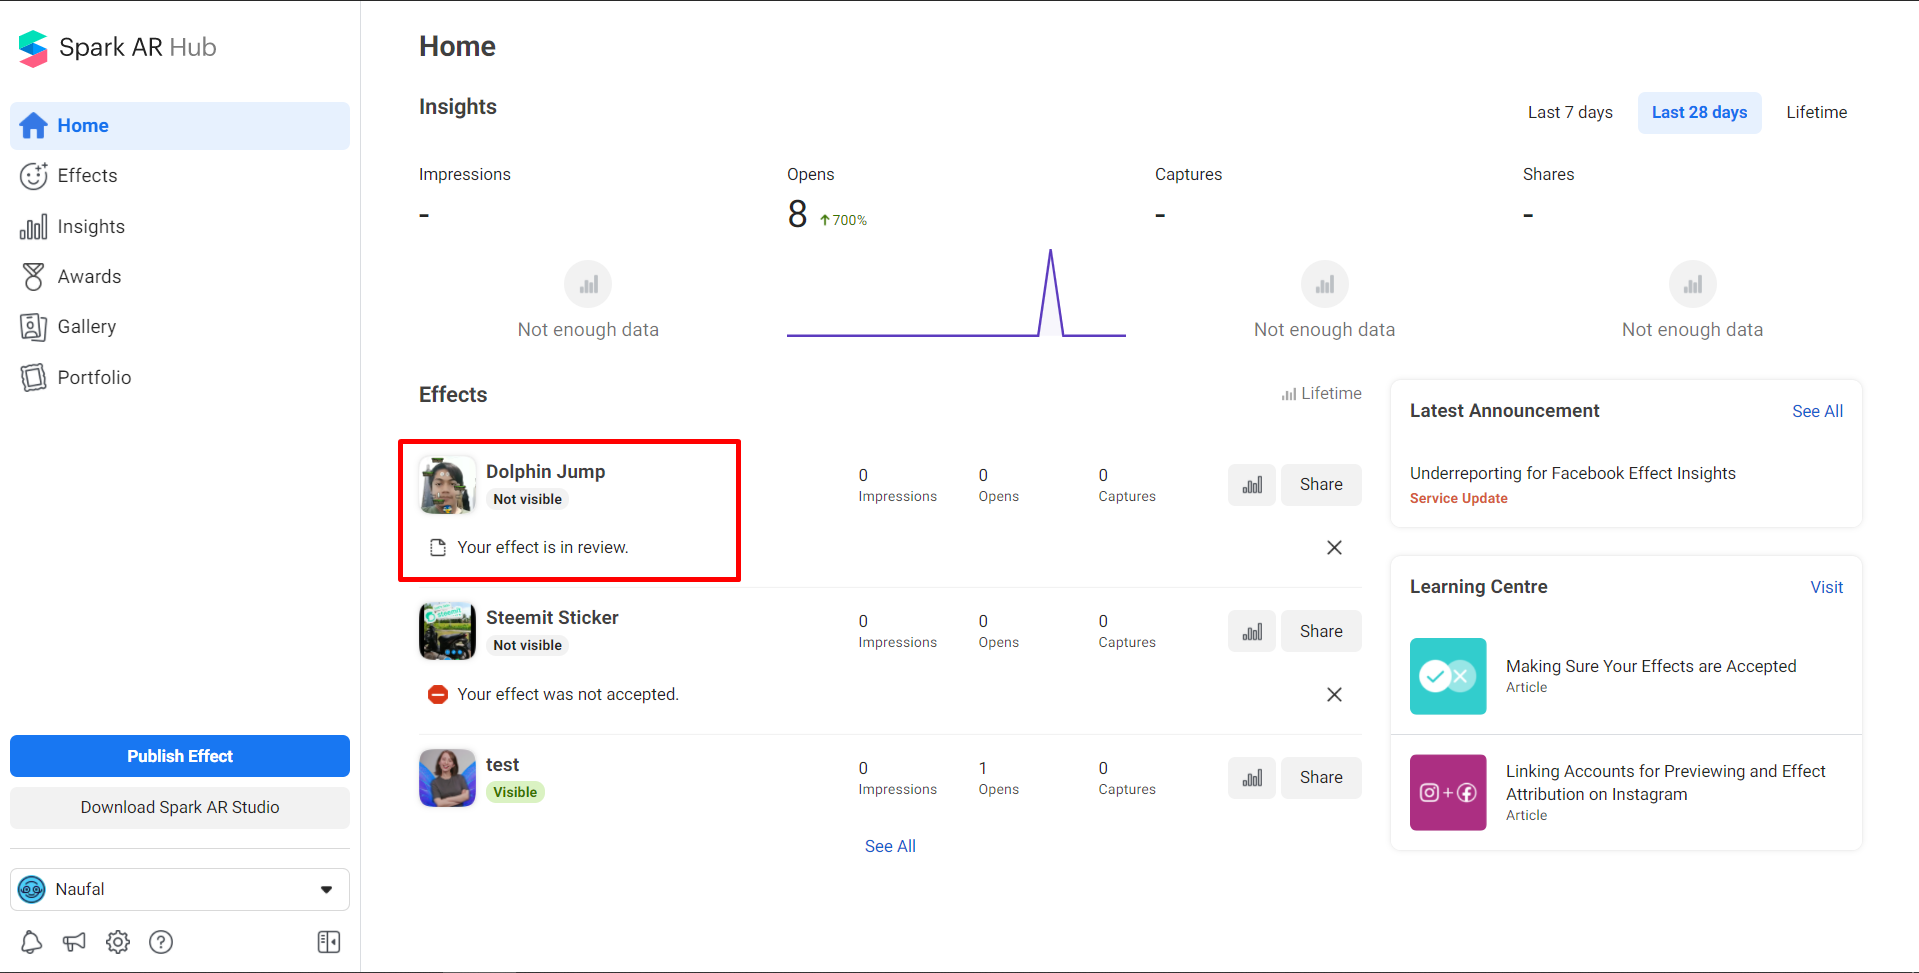Click the Opens trend chart

[x=956, y=293]
